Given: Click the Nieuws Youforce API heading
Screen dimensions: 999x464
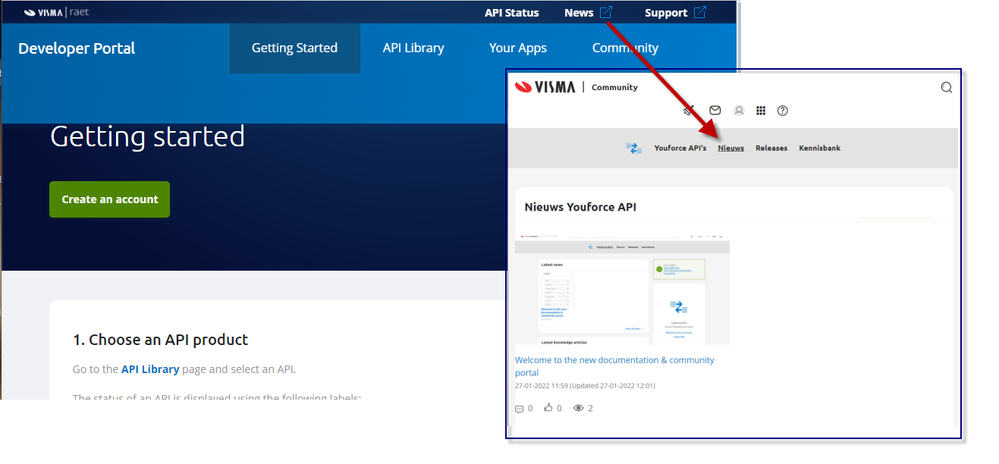Looking at the screenshot, I should tap(580, 207).
